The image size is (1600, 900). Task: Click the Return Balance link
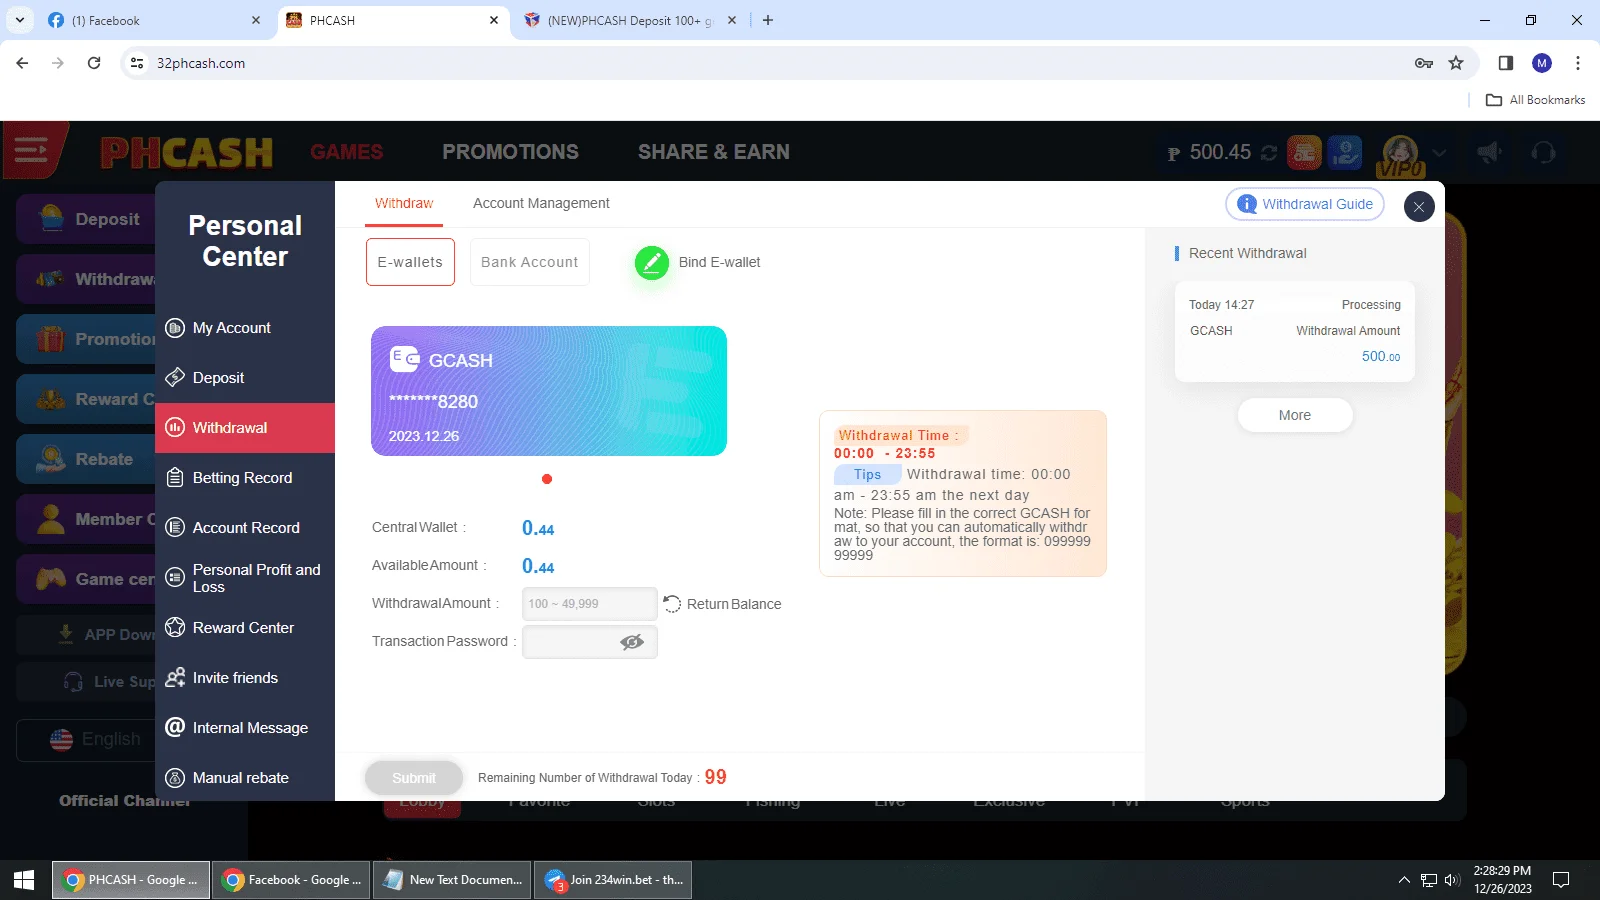tap(734, 604)
